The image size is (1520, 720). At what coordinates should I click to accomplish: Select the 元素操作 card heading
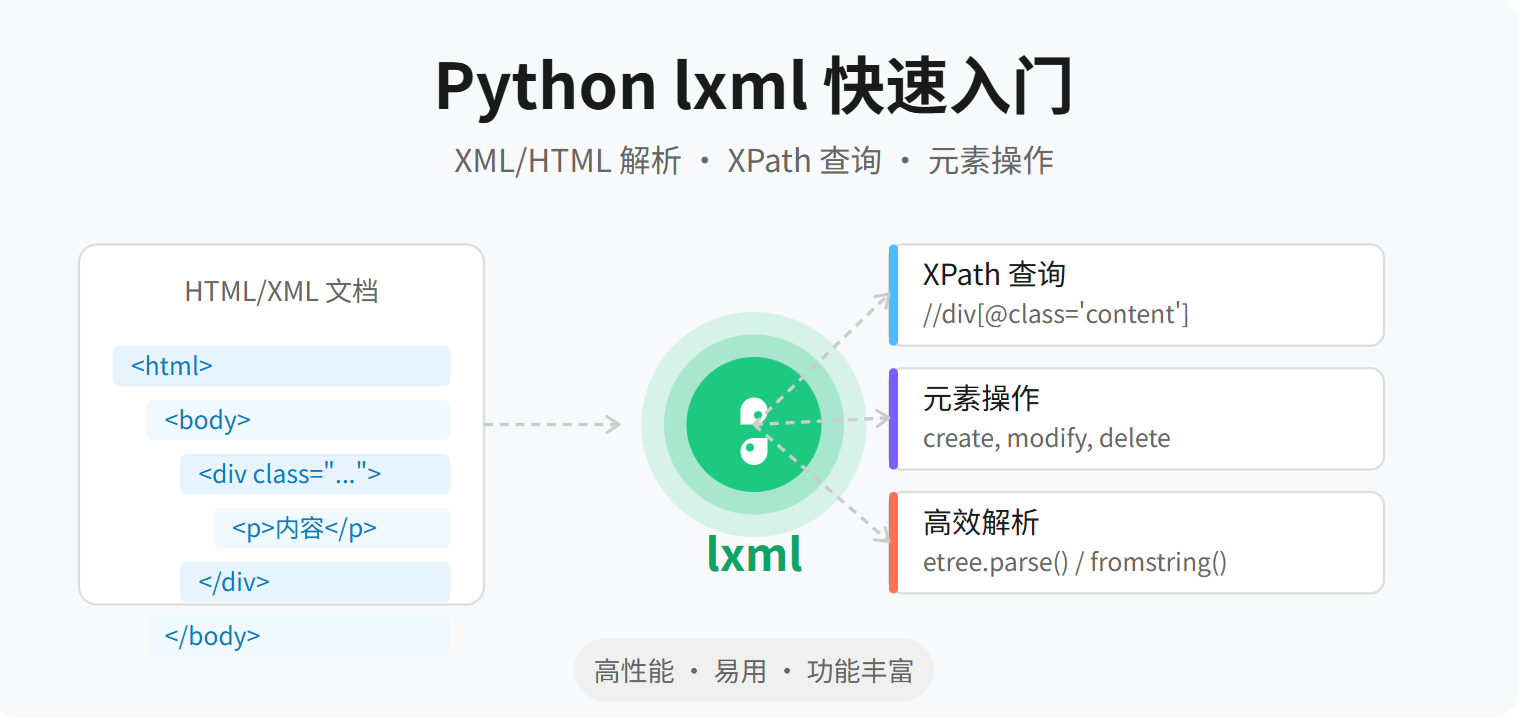click(981, 398)
